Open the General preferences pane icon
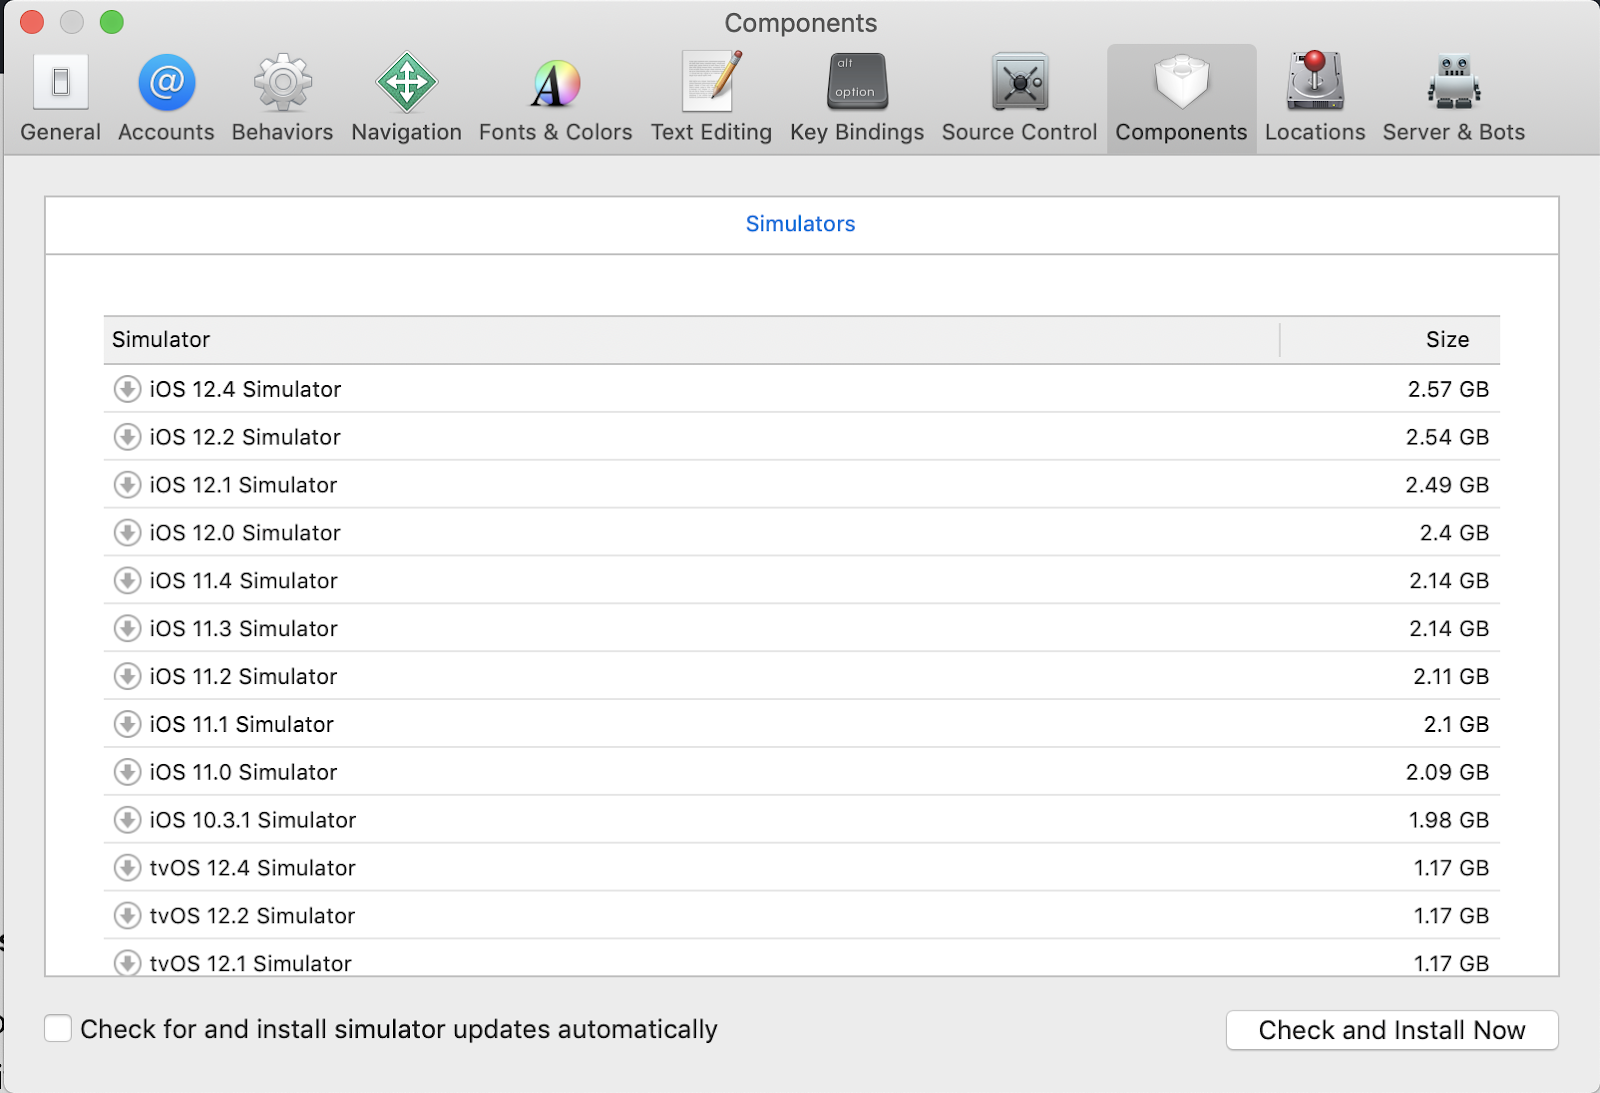1600x1093 pixels. point(61,82)
